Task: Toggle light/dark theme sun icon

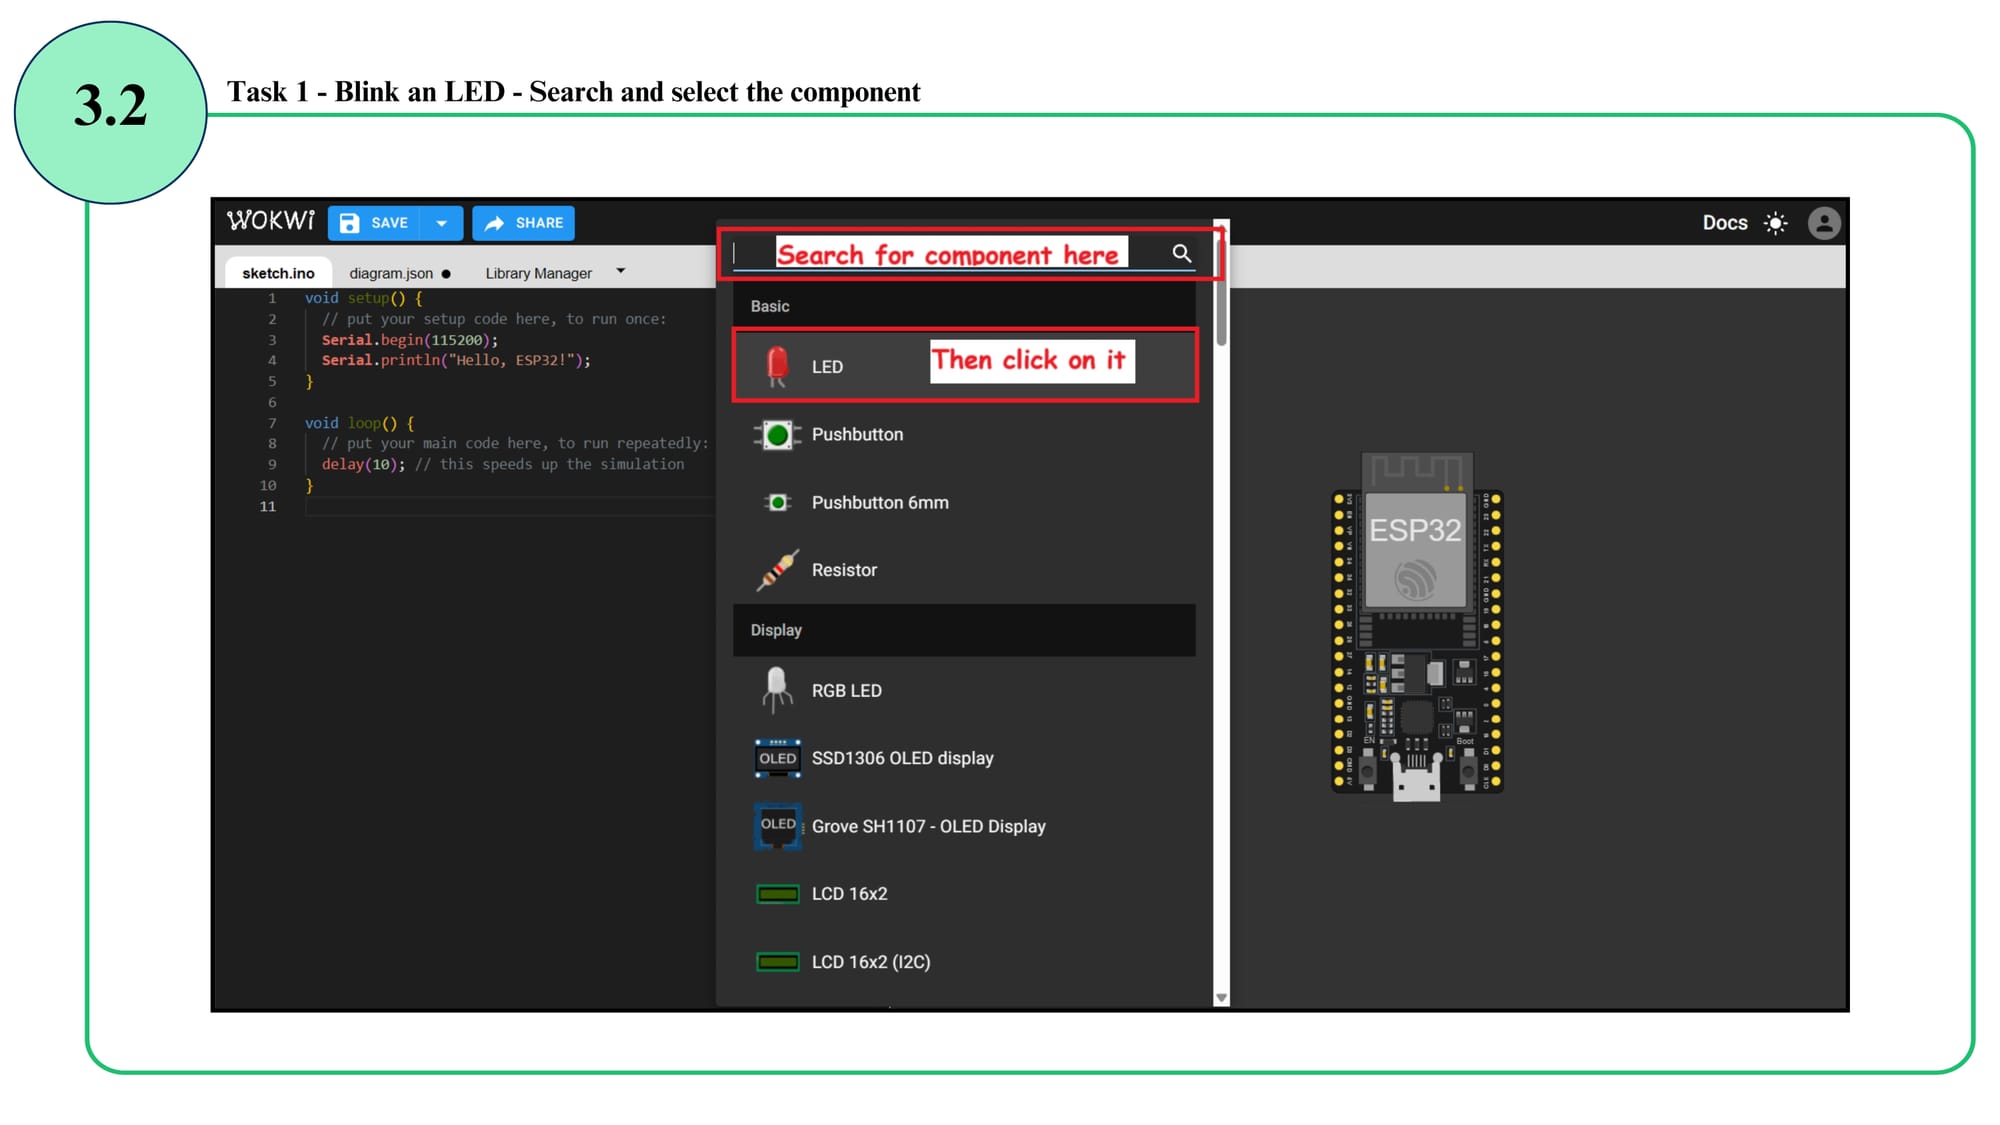Action: click(x=1775, y=223)
